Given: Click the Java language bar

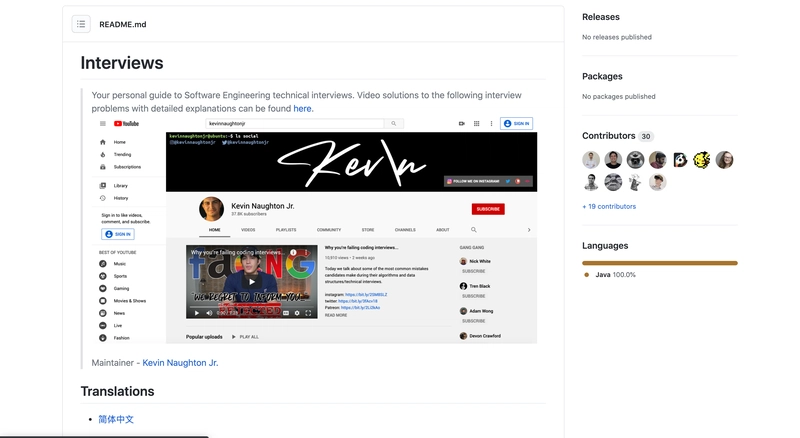Looking at the screenshot, I should click(660, 263).
